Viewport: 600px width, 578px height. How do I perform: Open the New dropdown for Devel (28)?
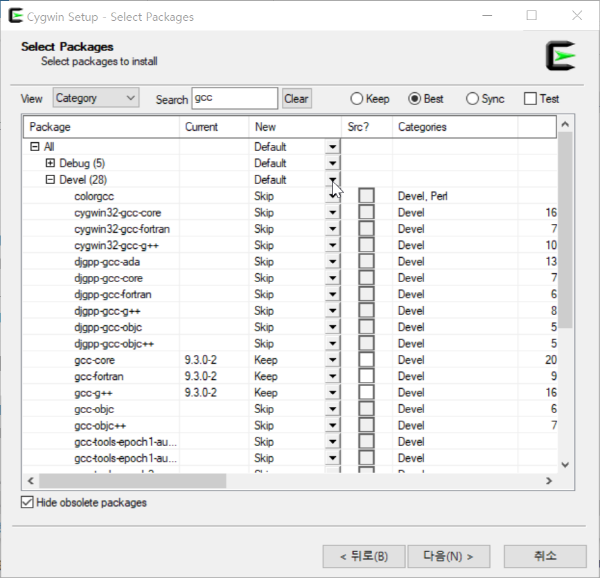tap(333, 180)
